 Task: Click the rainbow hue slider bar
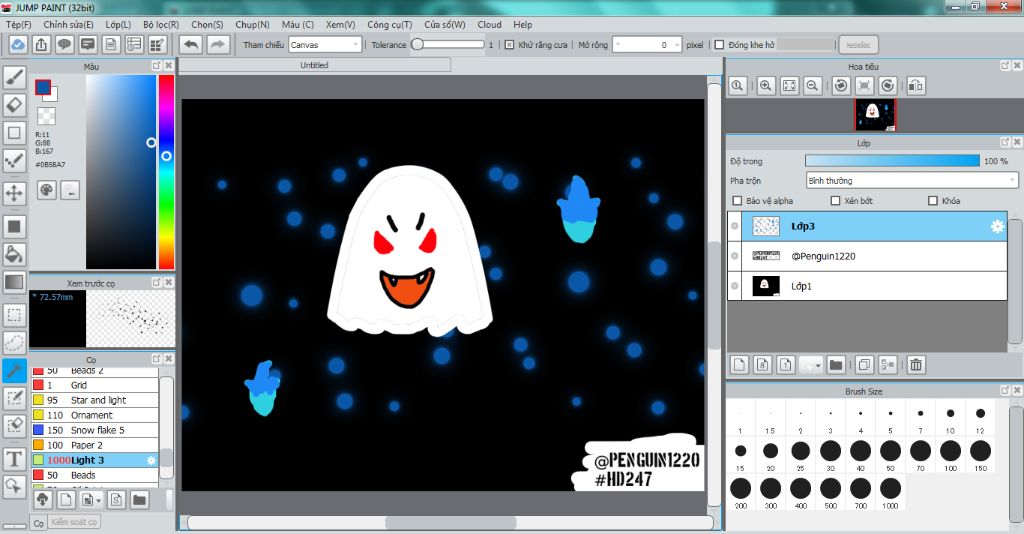coord(167,172)
